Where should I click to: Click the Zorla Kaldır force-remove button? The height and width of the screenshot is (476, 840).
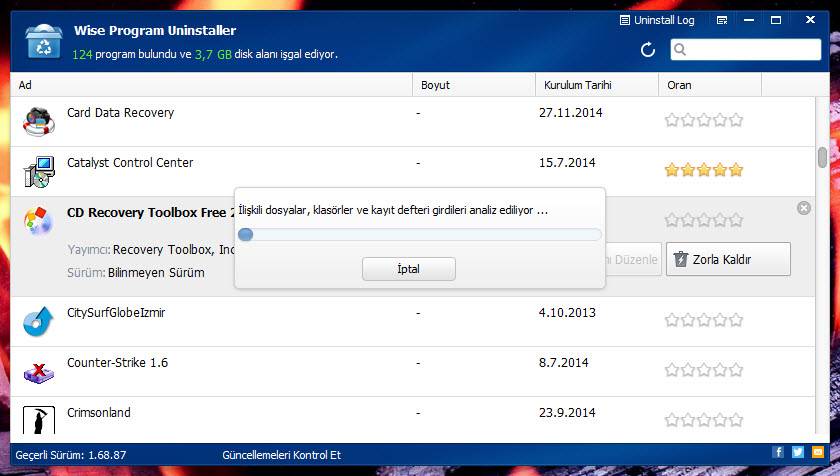click(728, 260)
